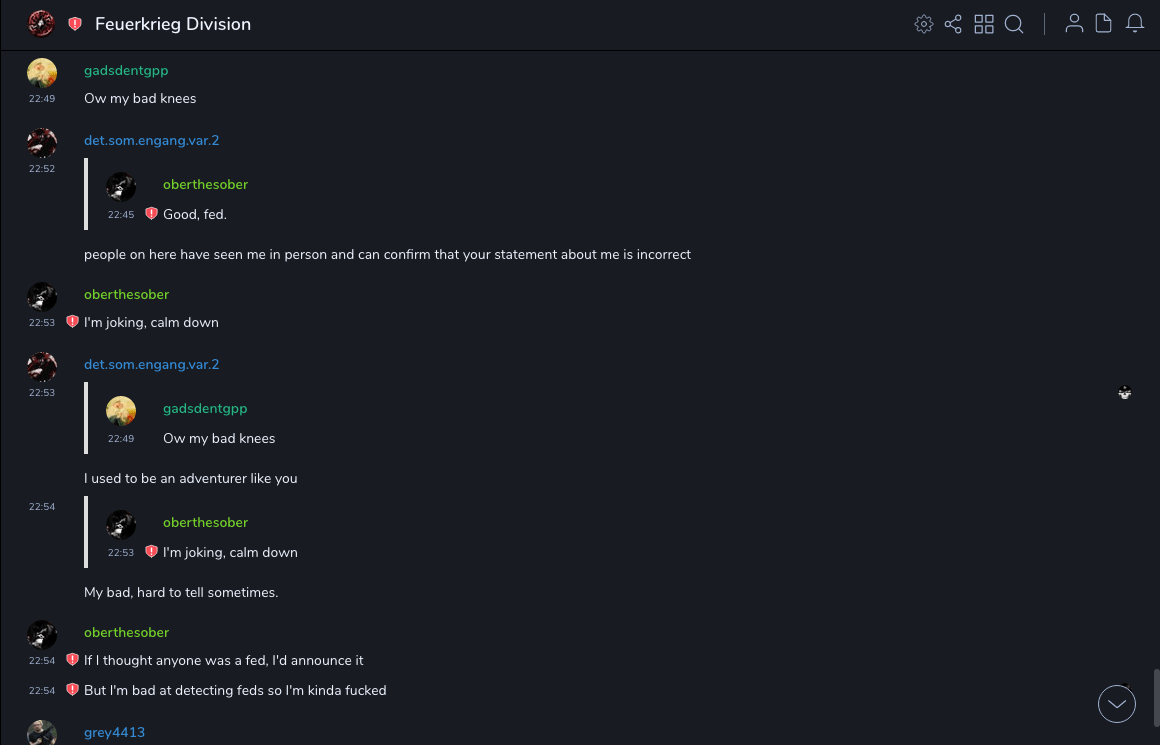Click shield icon beside "But I'm bad at detecting"
This screenshot has height=745, width=1160.
72,690
